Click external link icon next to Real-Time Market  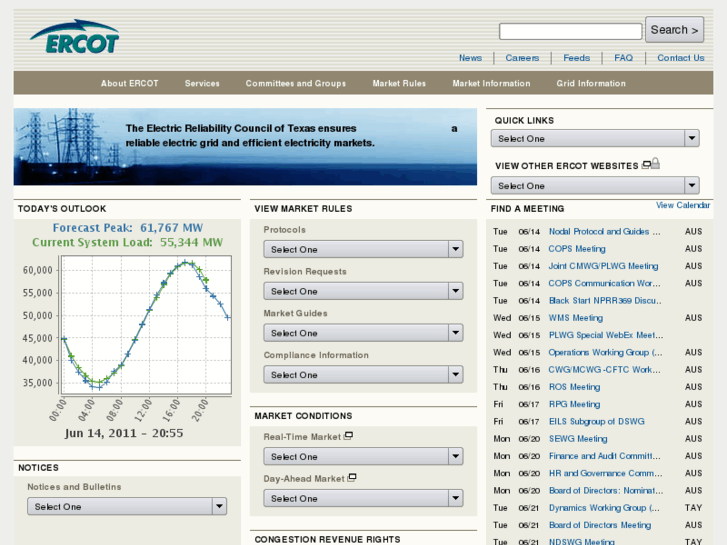coord(348,436)
